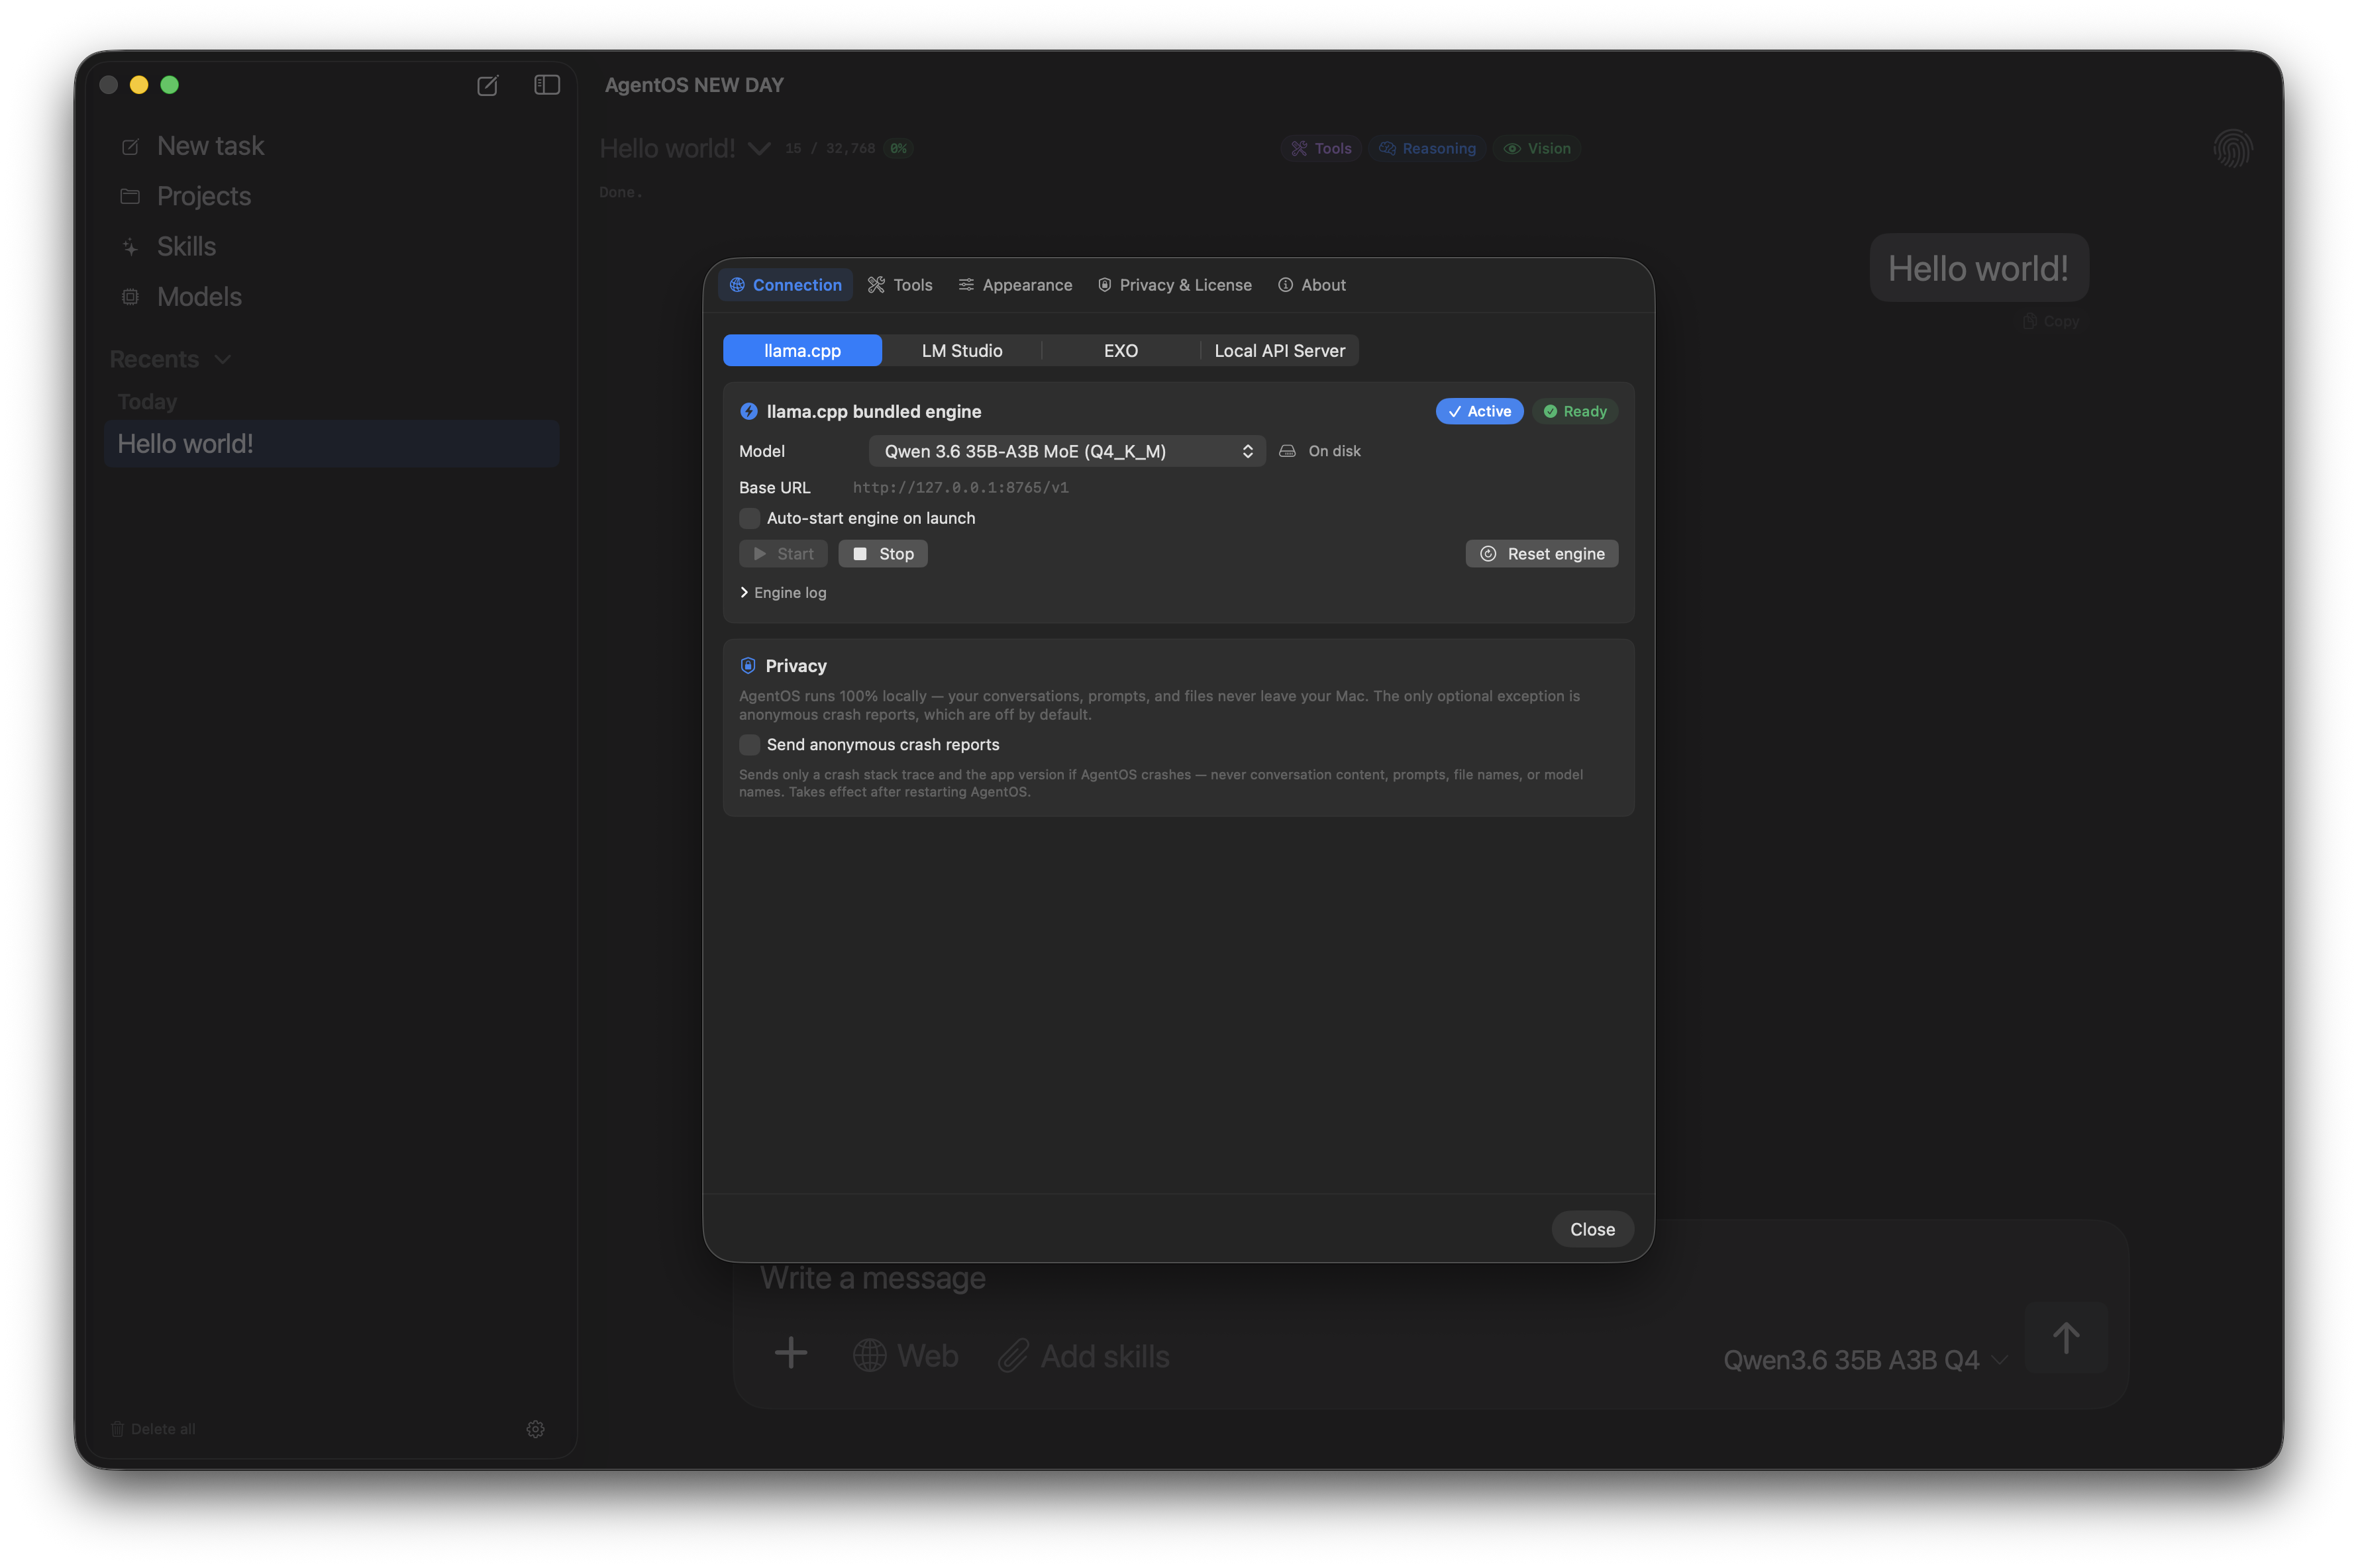Click the Base URL field

tap(960, 488)
